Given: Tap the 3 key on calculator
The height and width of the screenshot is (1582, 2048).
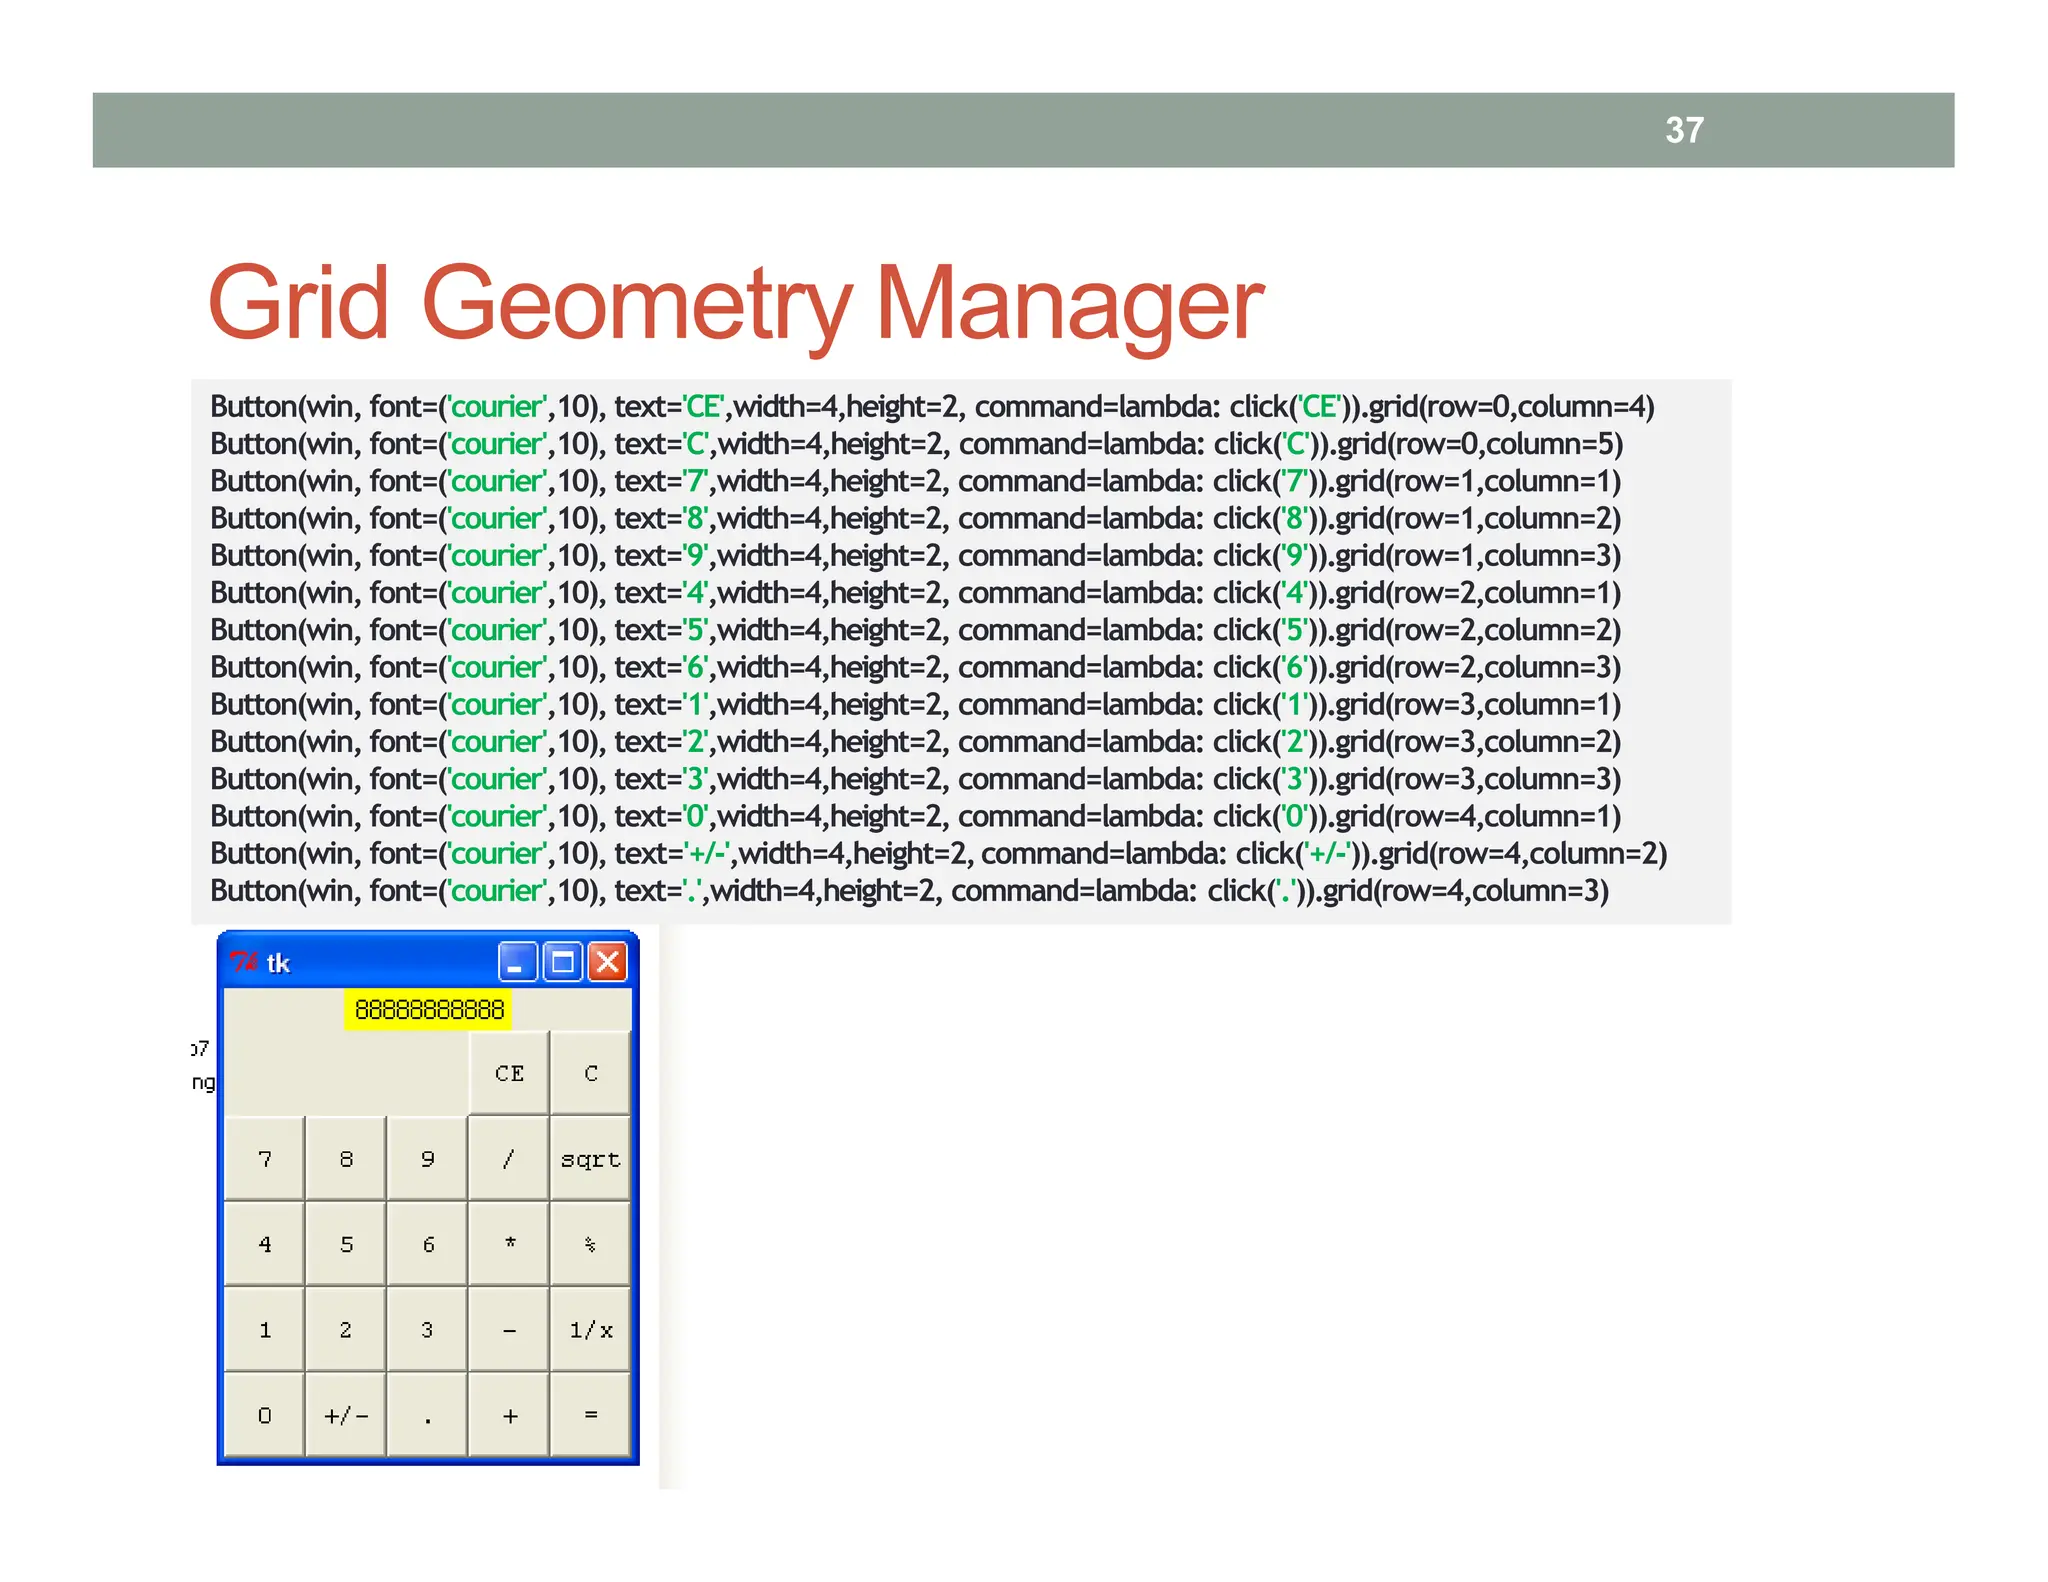Looking at the screenshot, I should coord(428,1330).
